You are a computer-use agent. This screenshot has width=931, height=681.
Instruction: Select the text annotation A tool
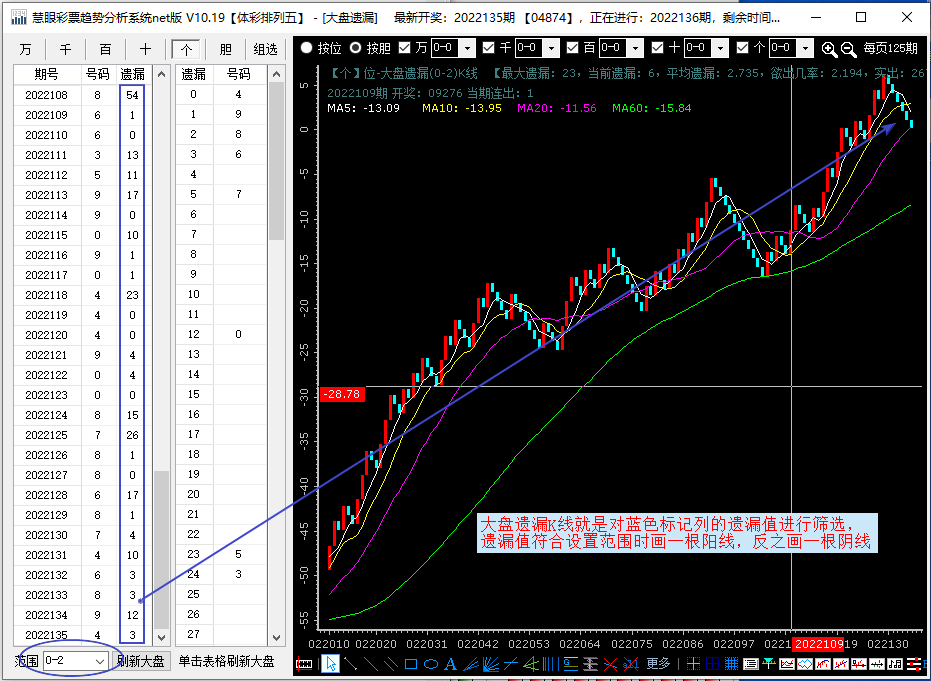pos(450,664)
